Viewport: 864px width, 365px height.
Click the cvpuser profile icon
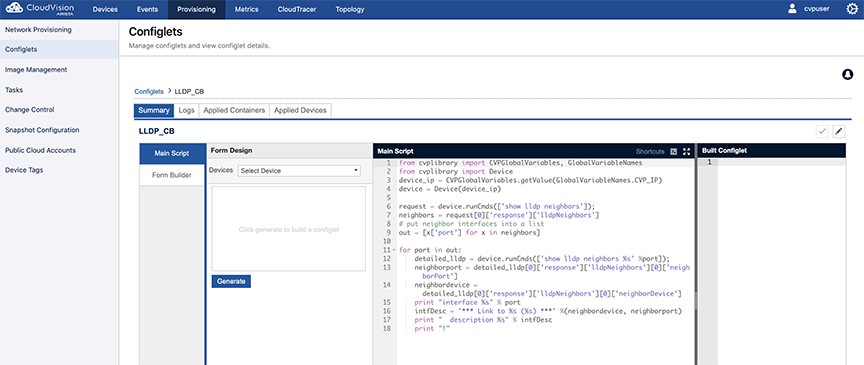click(792, 9)
